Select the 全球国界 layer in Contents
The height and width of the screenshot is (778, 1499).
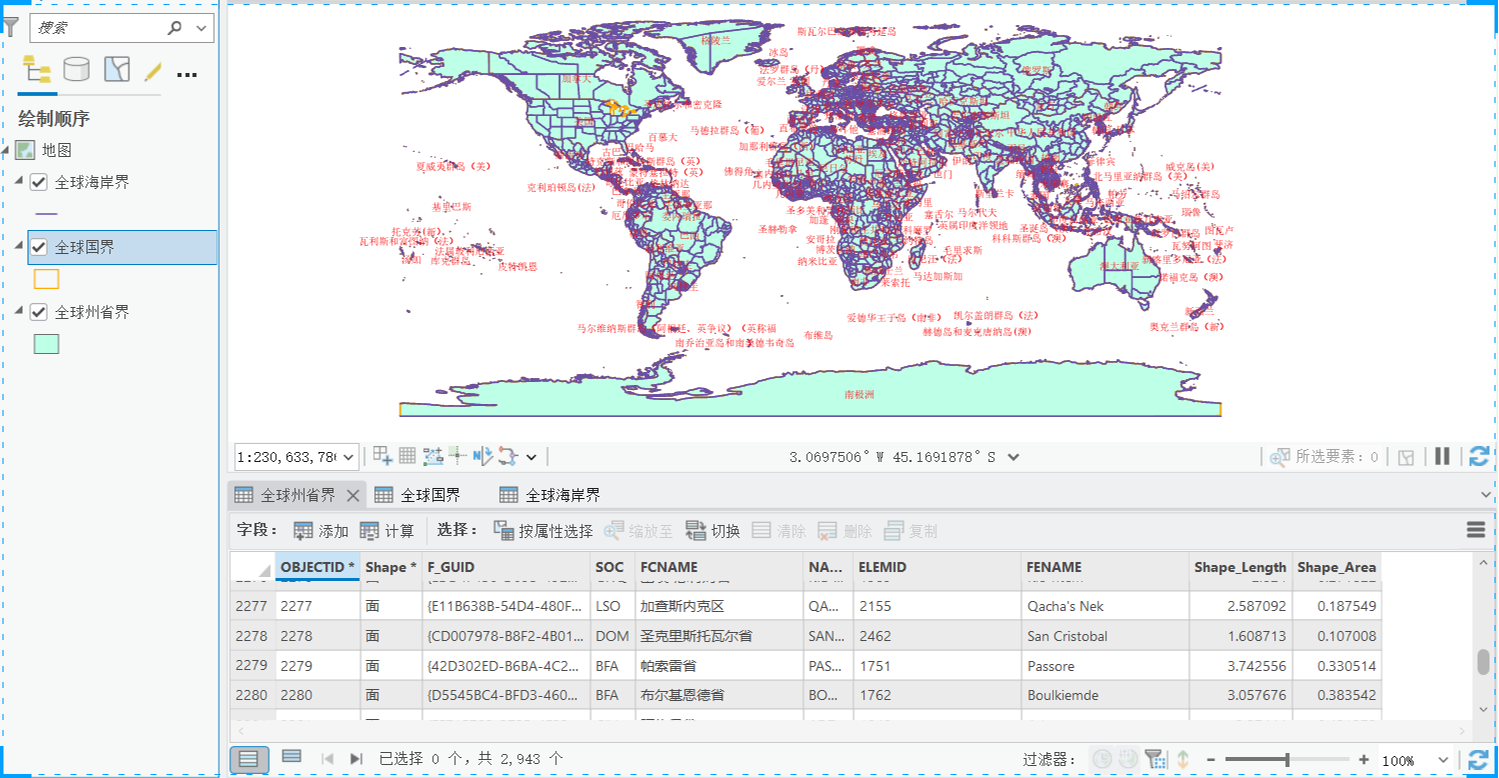122,247
